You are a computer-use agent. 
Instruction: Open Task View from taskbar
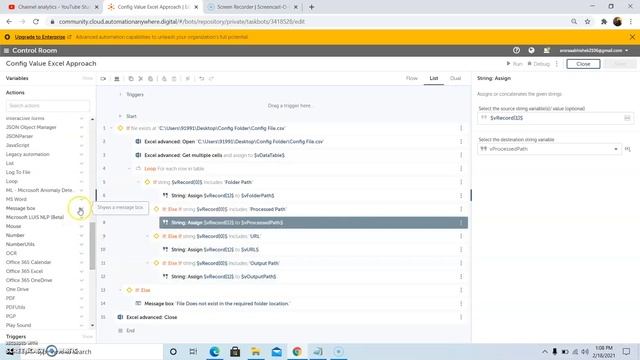[x=193, y=351]
